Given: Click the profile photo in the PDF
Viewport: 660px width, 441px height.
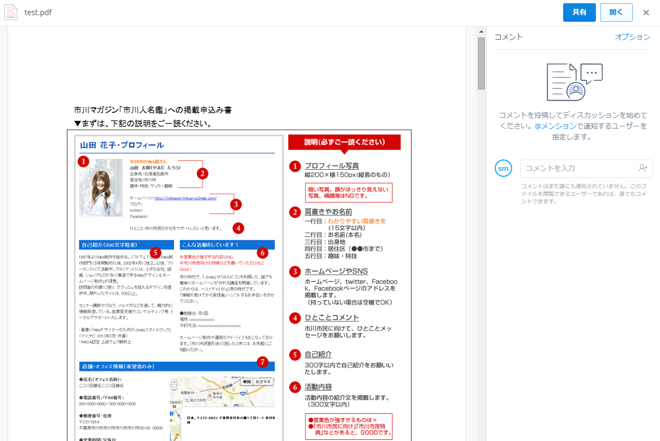Looking at the screenshot, I should (x=101, y=188).
